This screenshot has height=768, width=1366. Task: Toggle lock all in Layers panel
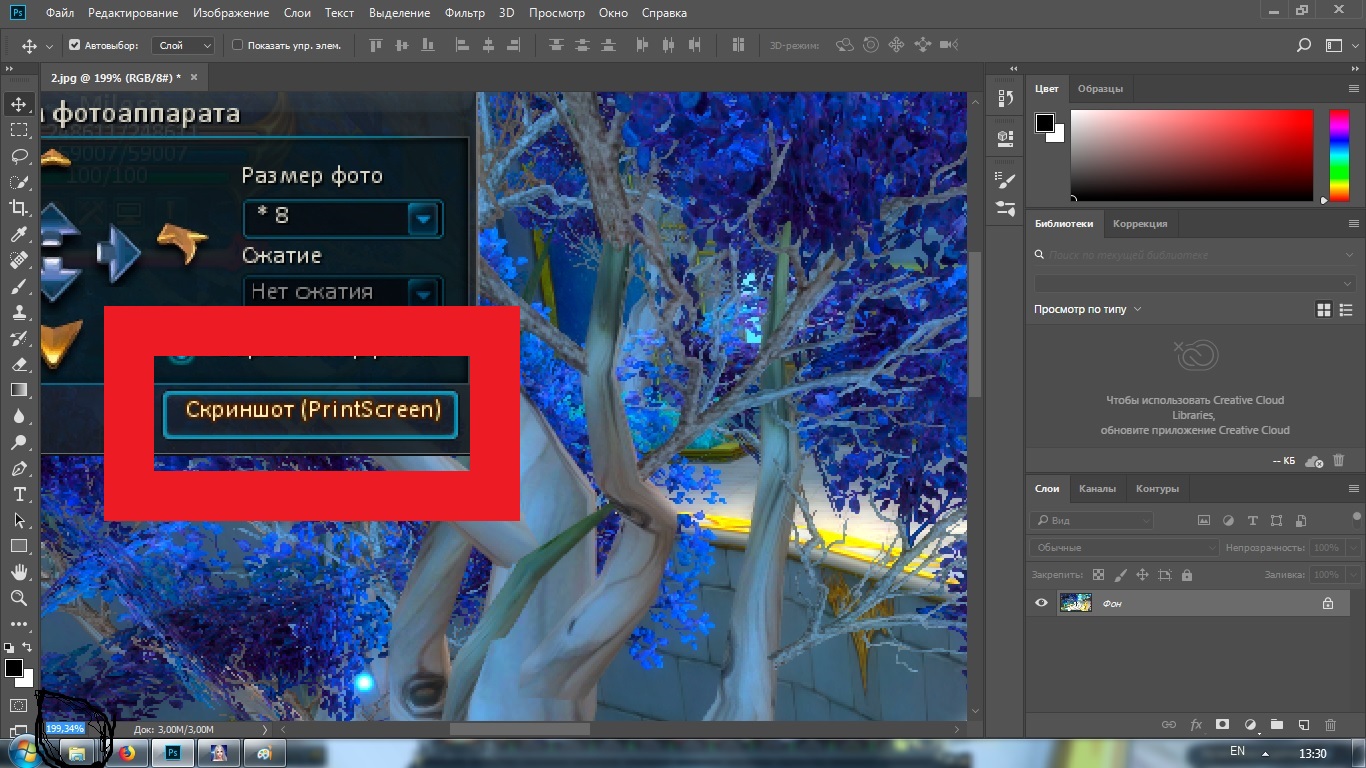click(x=1186, y=575)
